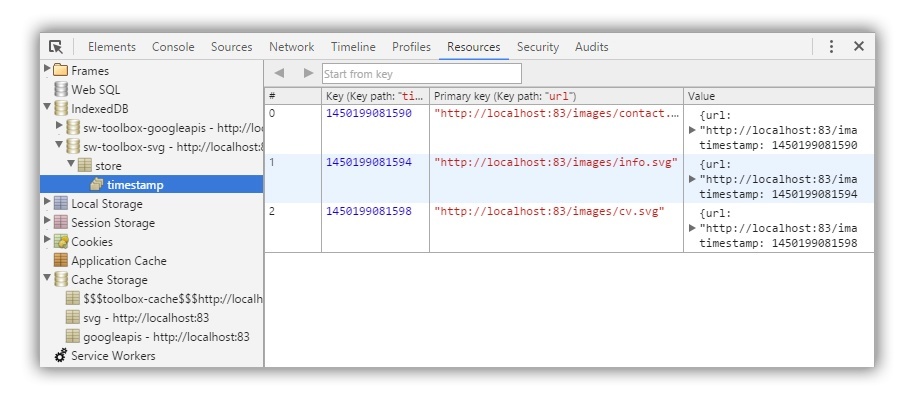Click the Value column header
Screen dimensions: 920x410
(x=779, y=96)
